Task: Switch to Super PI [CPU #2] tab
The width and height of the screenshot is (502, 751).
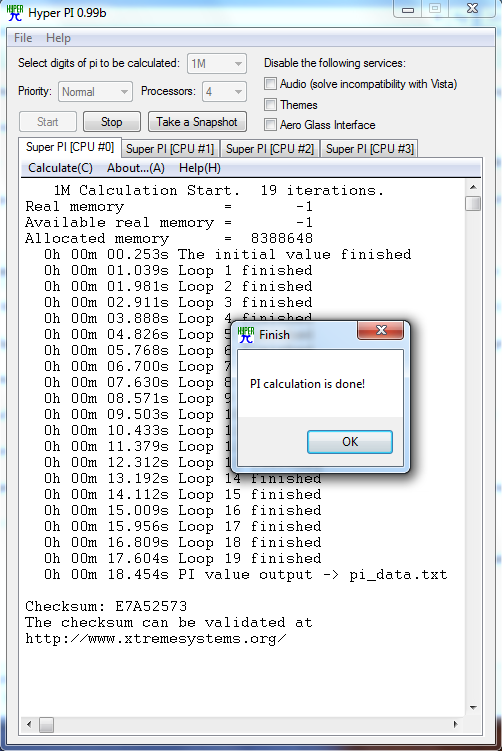Action: [x=270, y=149]
